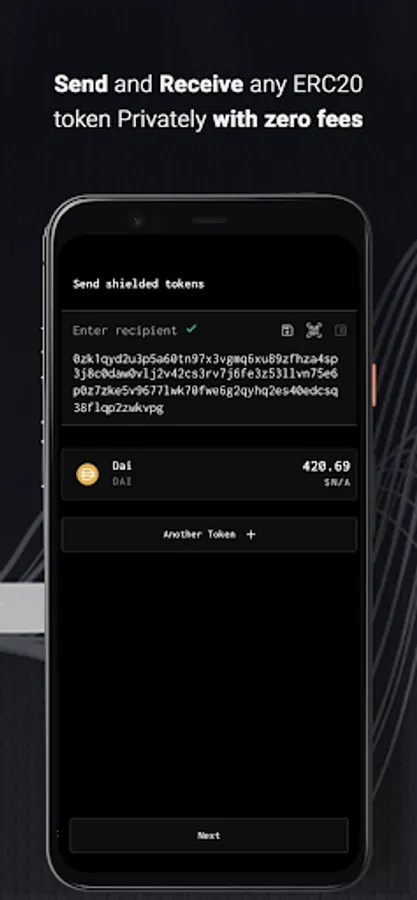The image size is (417, 900).
Task: Tap the front camera dot on the phone
Action: (x=137, y=221)
